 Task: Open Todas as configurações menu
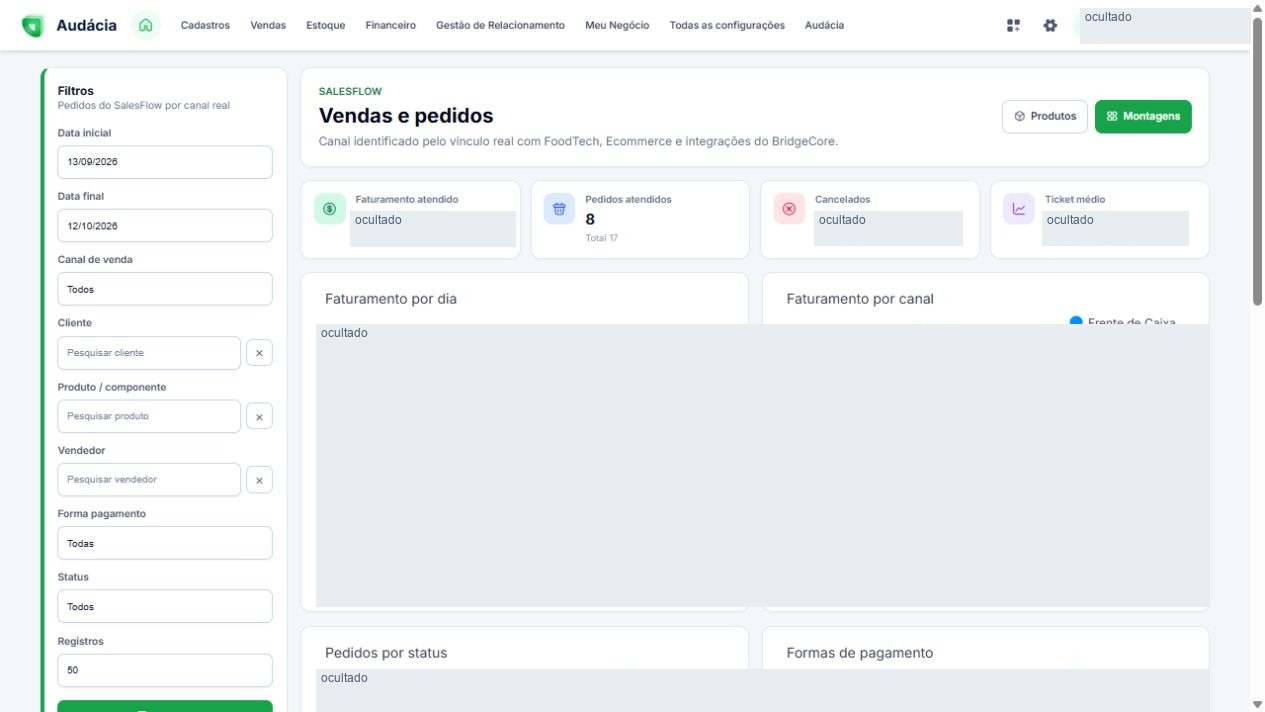click(727, 25)
